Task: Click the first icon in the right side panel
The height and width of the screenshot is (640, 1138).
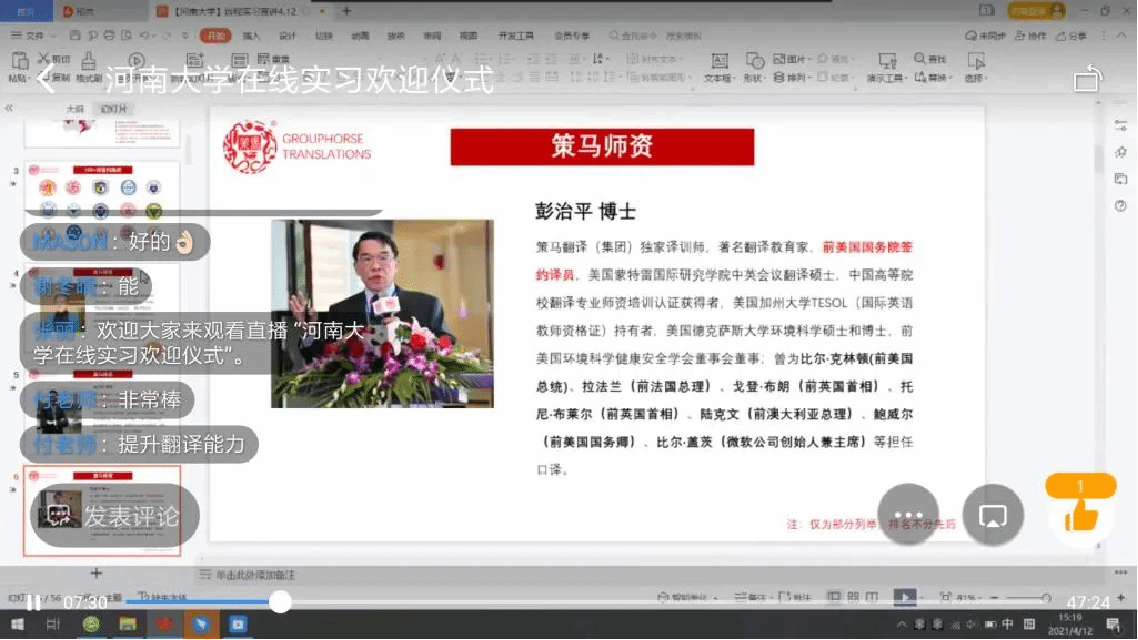Action: (x=1121, y=125)
